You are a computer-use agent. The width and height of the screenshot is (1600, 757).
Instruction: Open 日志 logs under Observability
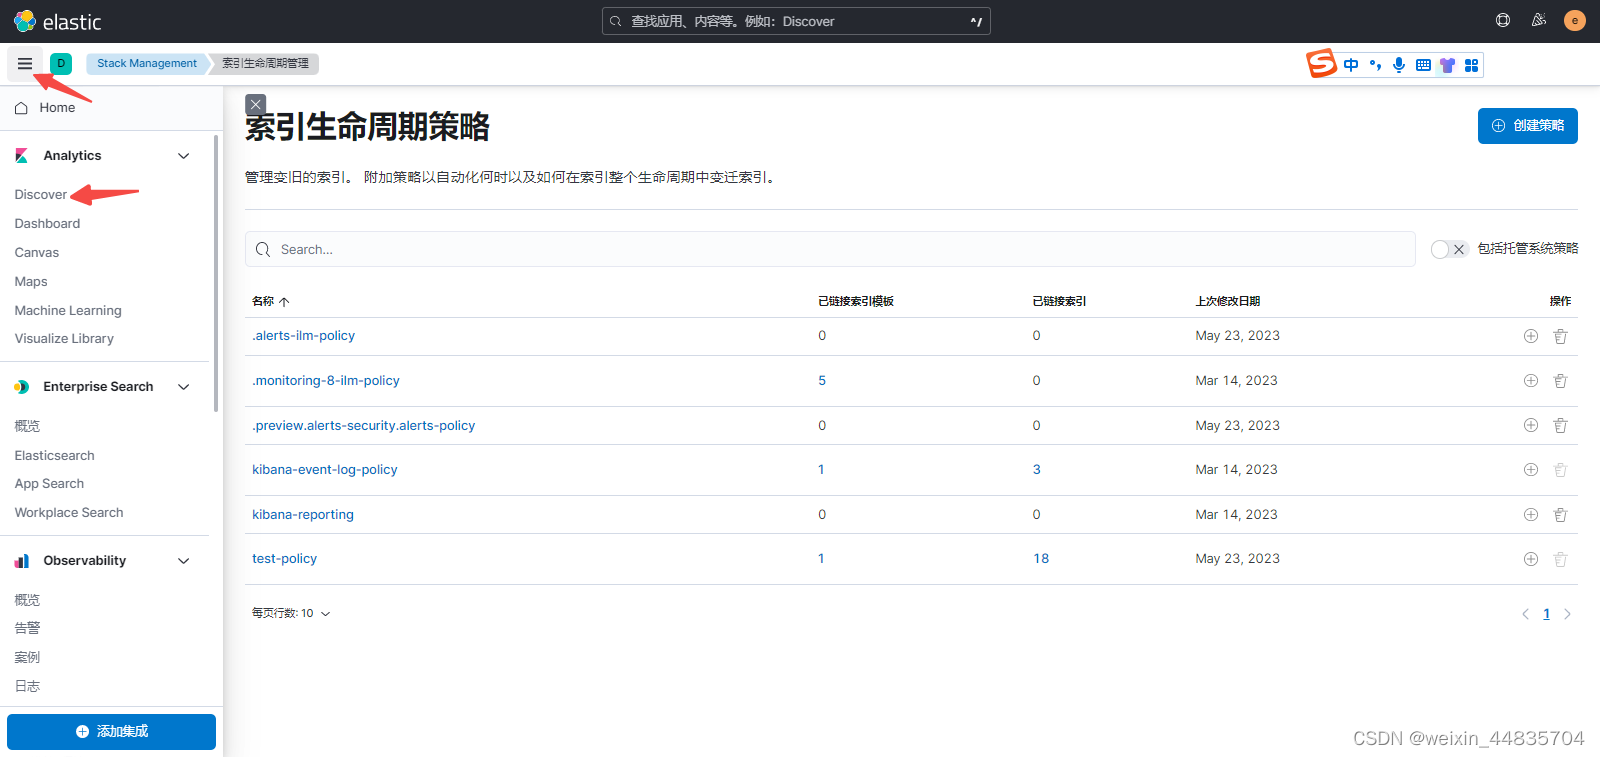(27, 687)
